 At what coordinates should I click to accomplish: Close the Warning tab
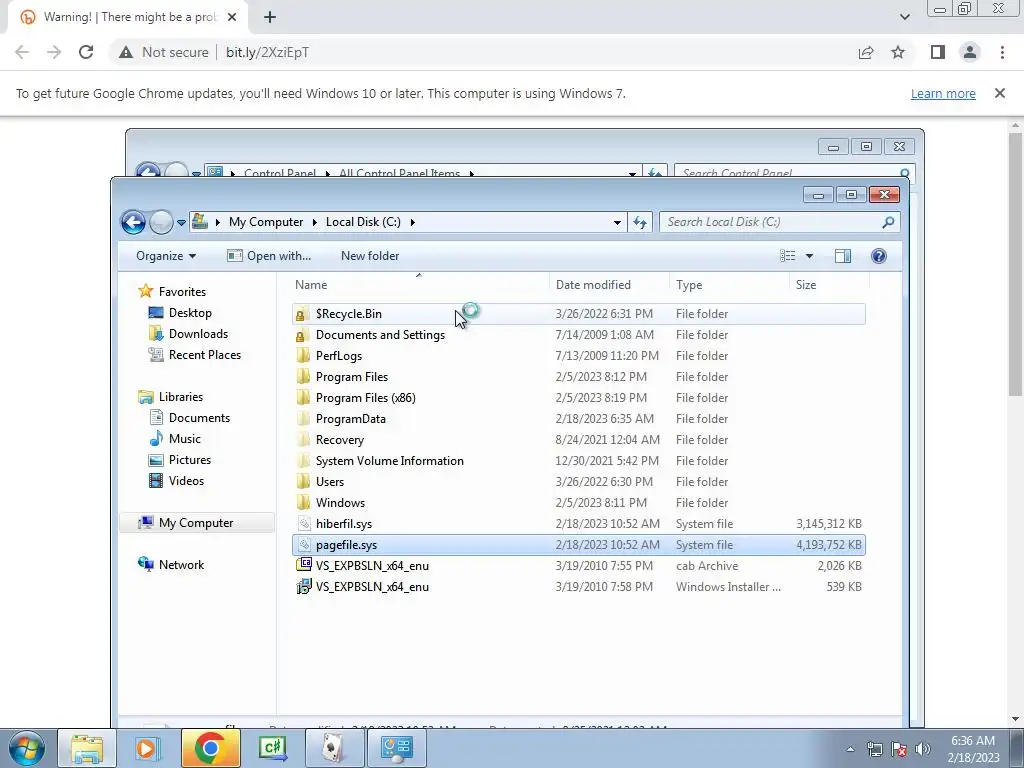pyautogui.click(x=232, y=17)
